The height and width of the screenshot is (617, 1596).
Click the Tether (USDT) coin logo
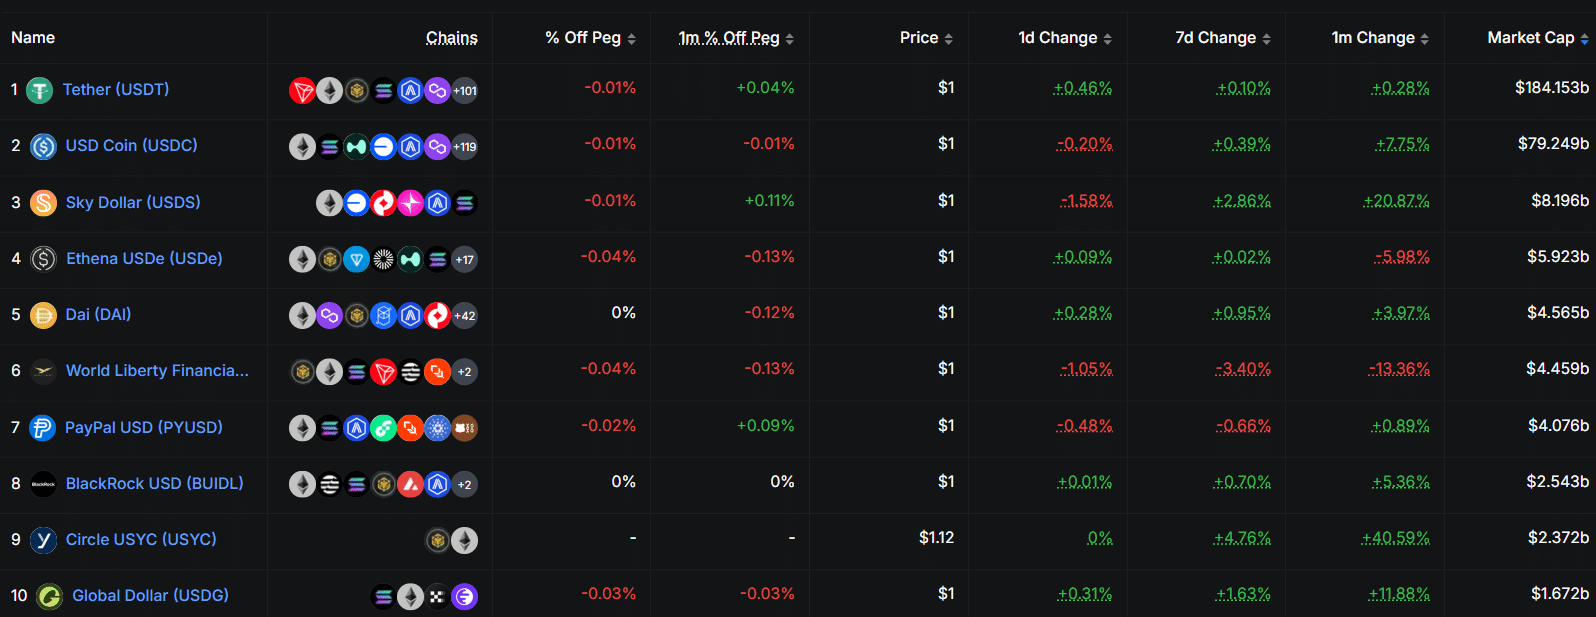(39, 91)
